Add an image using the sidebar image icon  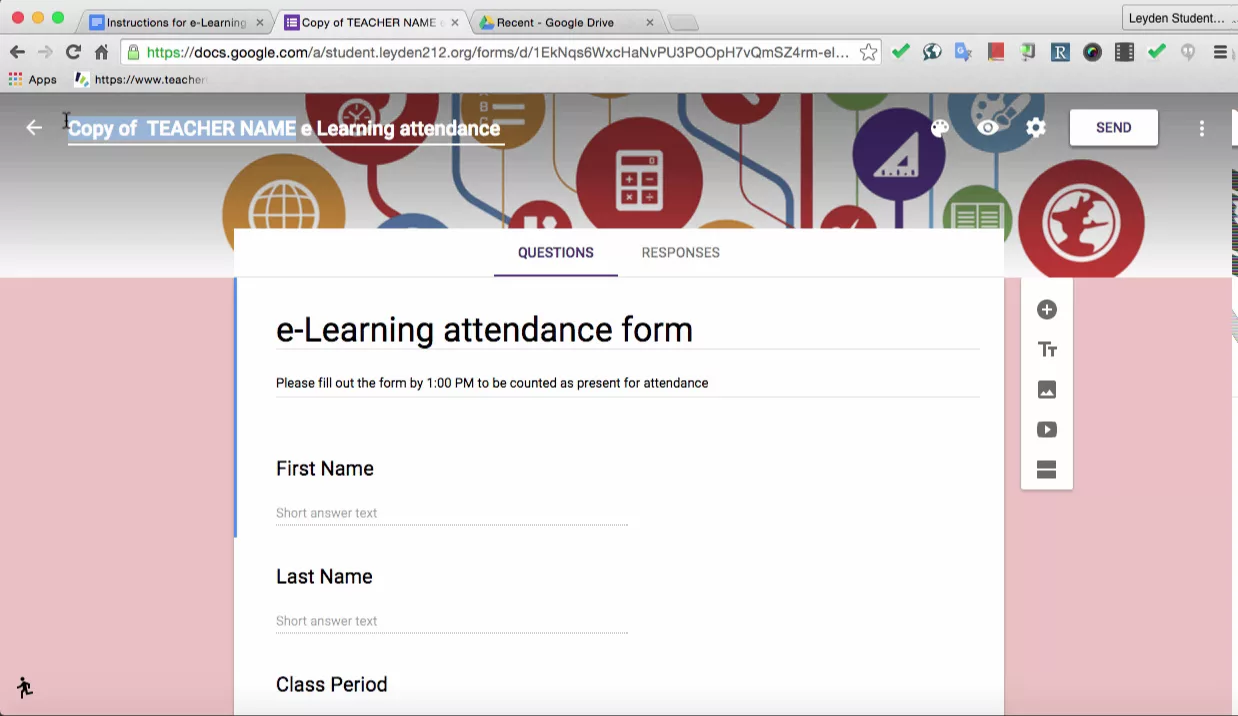pos(1047,390)
